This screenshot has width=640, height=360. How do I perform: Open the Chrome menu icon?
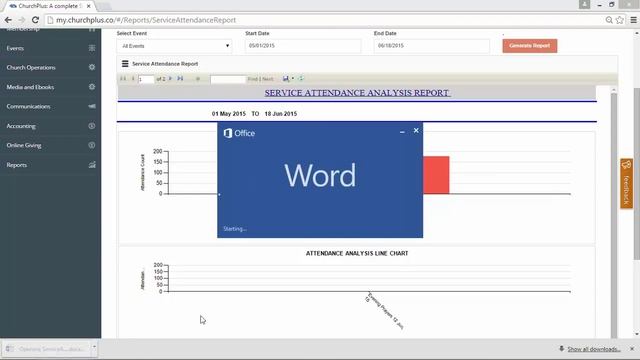633,20
